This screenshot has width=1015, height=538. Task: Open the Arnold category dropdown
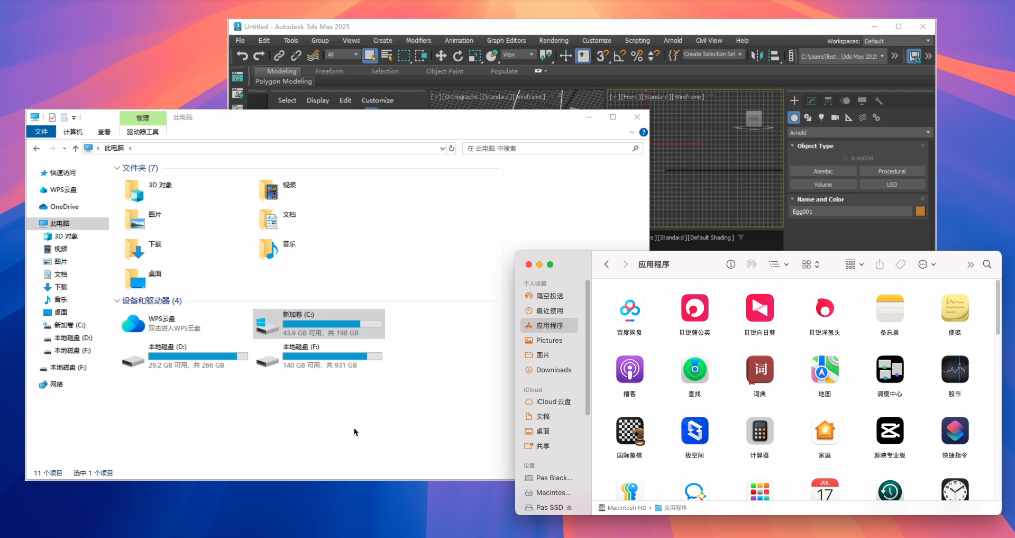click(x=859, y=132)
